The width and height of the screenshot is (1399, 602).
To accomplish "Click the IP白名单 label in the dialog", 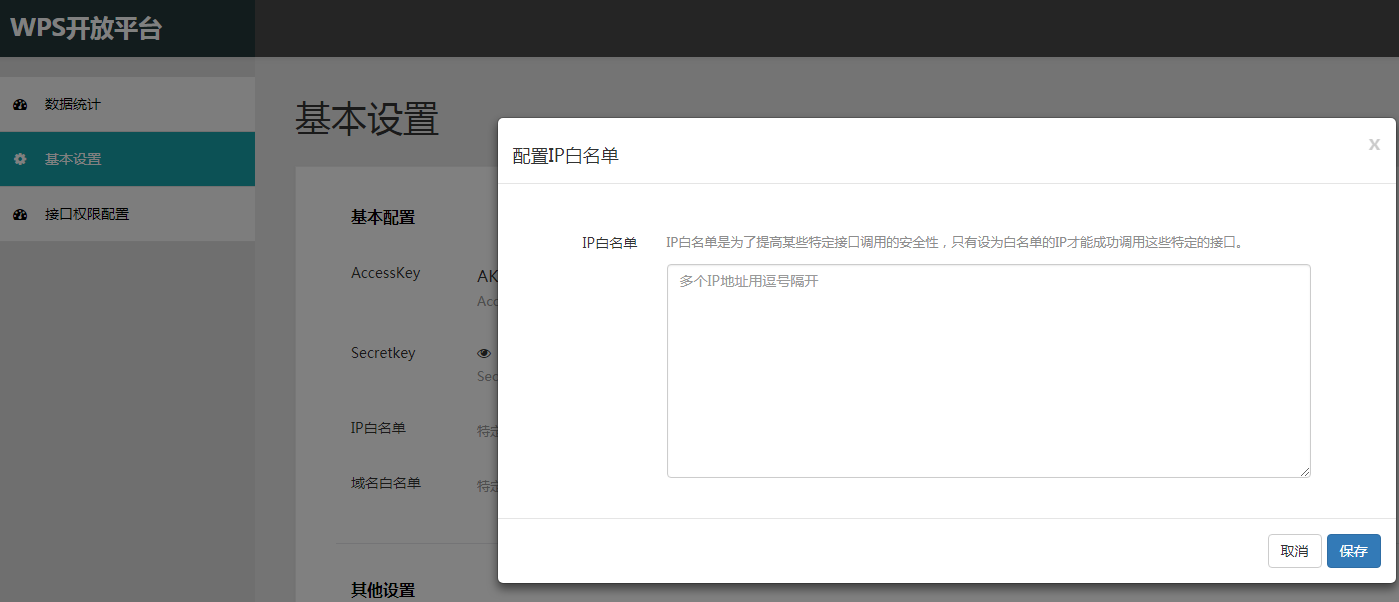I will (611, 240).
